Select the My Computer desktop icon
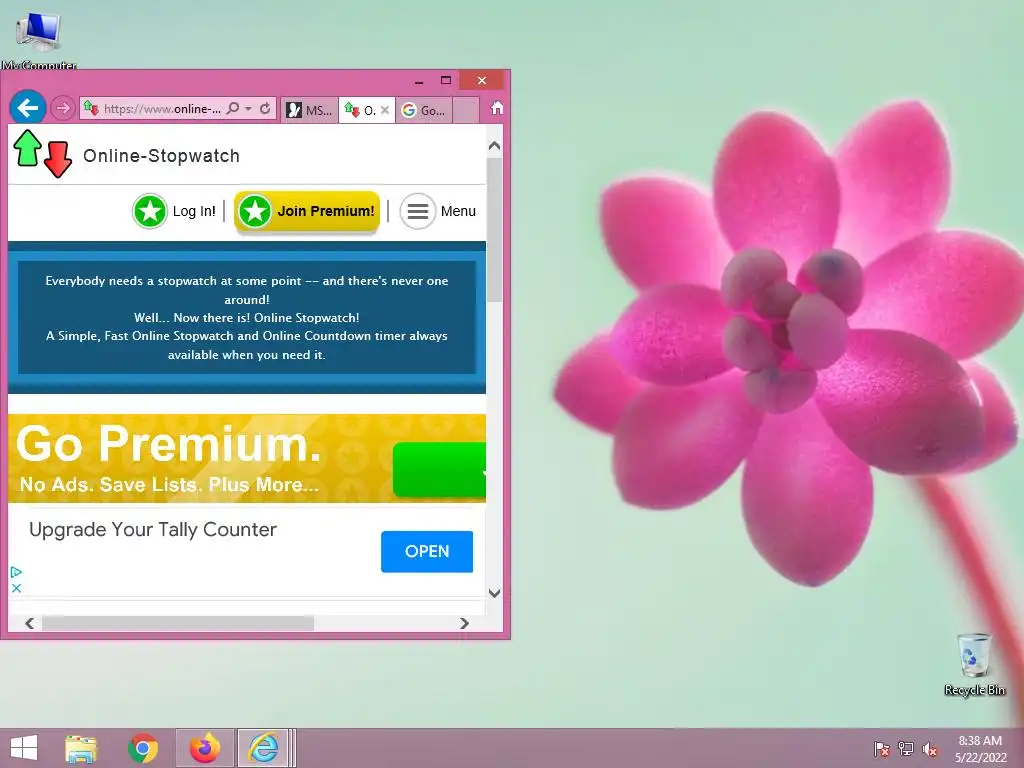1024x768 pixels. pyautogui.click(x=39, y=38)
